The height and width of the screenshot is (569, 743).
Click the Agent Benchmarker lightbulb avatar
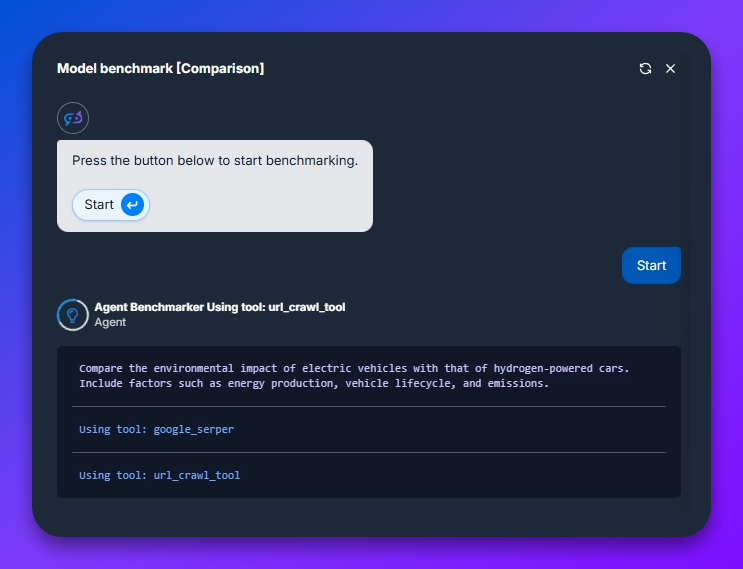click(x=73, y=314)
